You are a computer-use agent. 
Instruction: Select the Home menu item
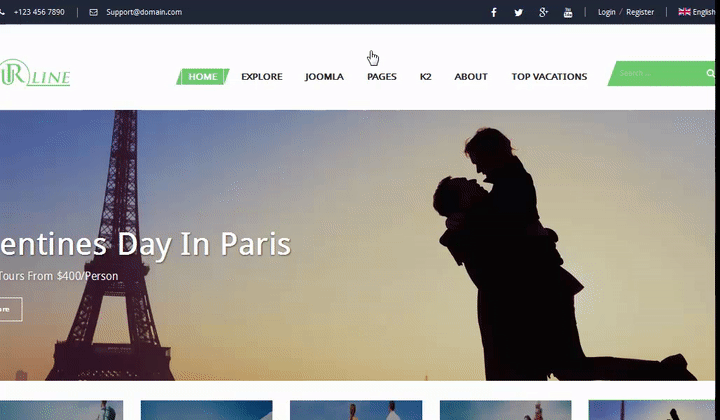tap(203, 77)
